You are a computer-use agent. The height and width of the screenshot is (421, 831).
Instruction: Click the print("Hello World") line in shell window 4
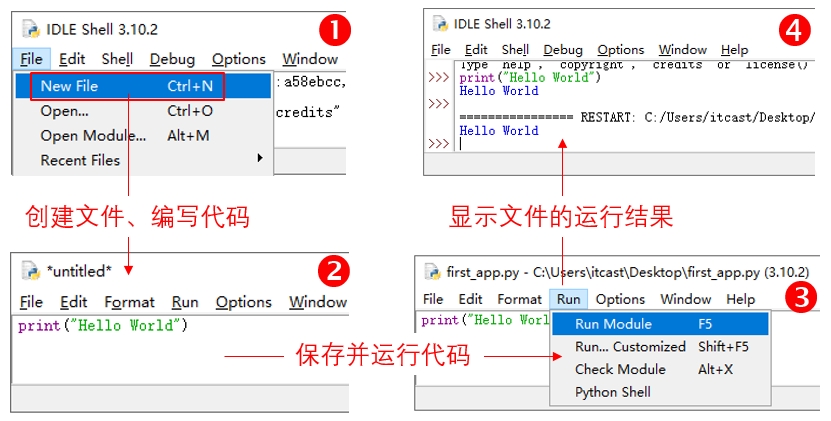[x=530, y=77]
